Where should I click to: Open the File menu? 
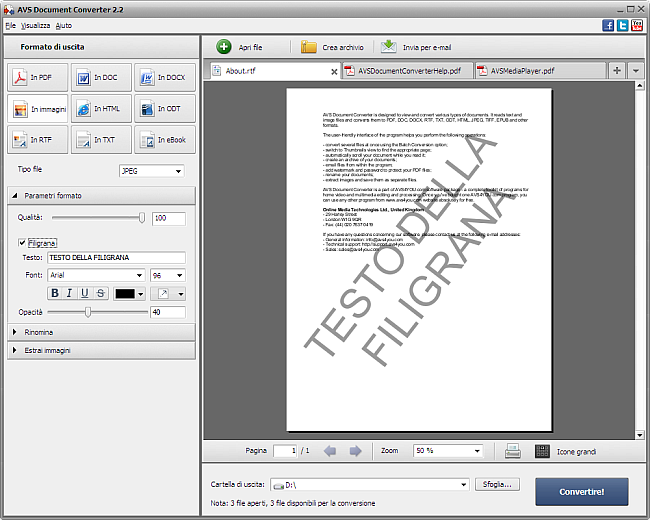[10, 25]
